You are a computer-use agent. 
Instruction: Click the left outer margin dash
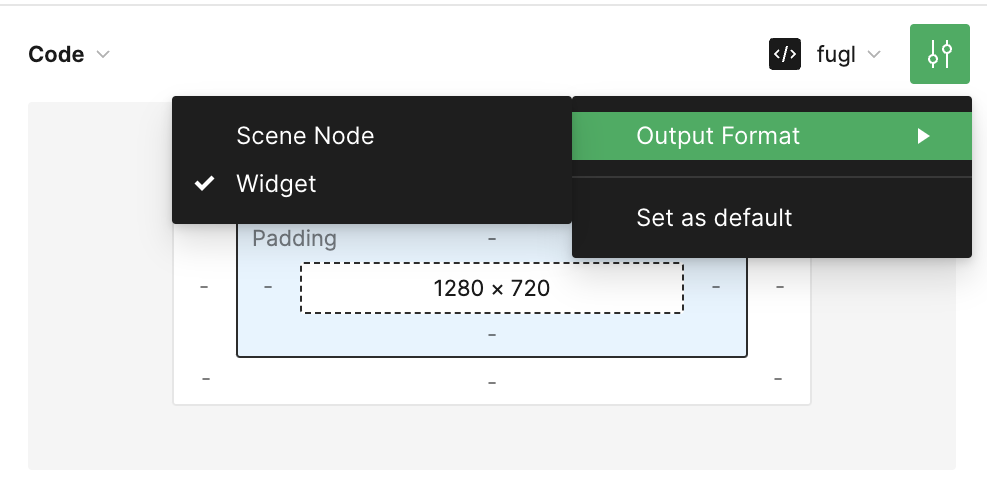(x=204, y=287)
